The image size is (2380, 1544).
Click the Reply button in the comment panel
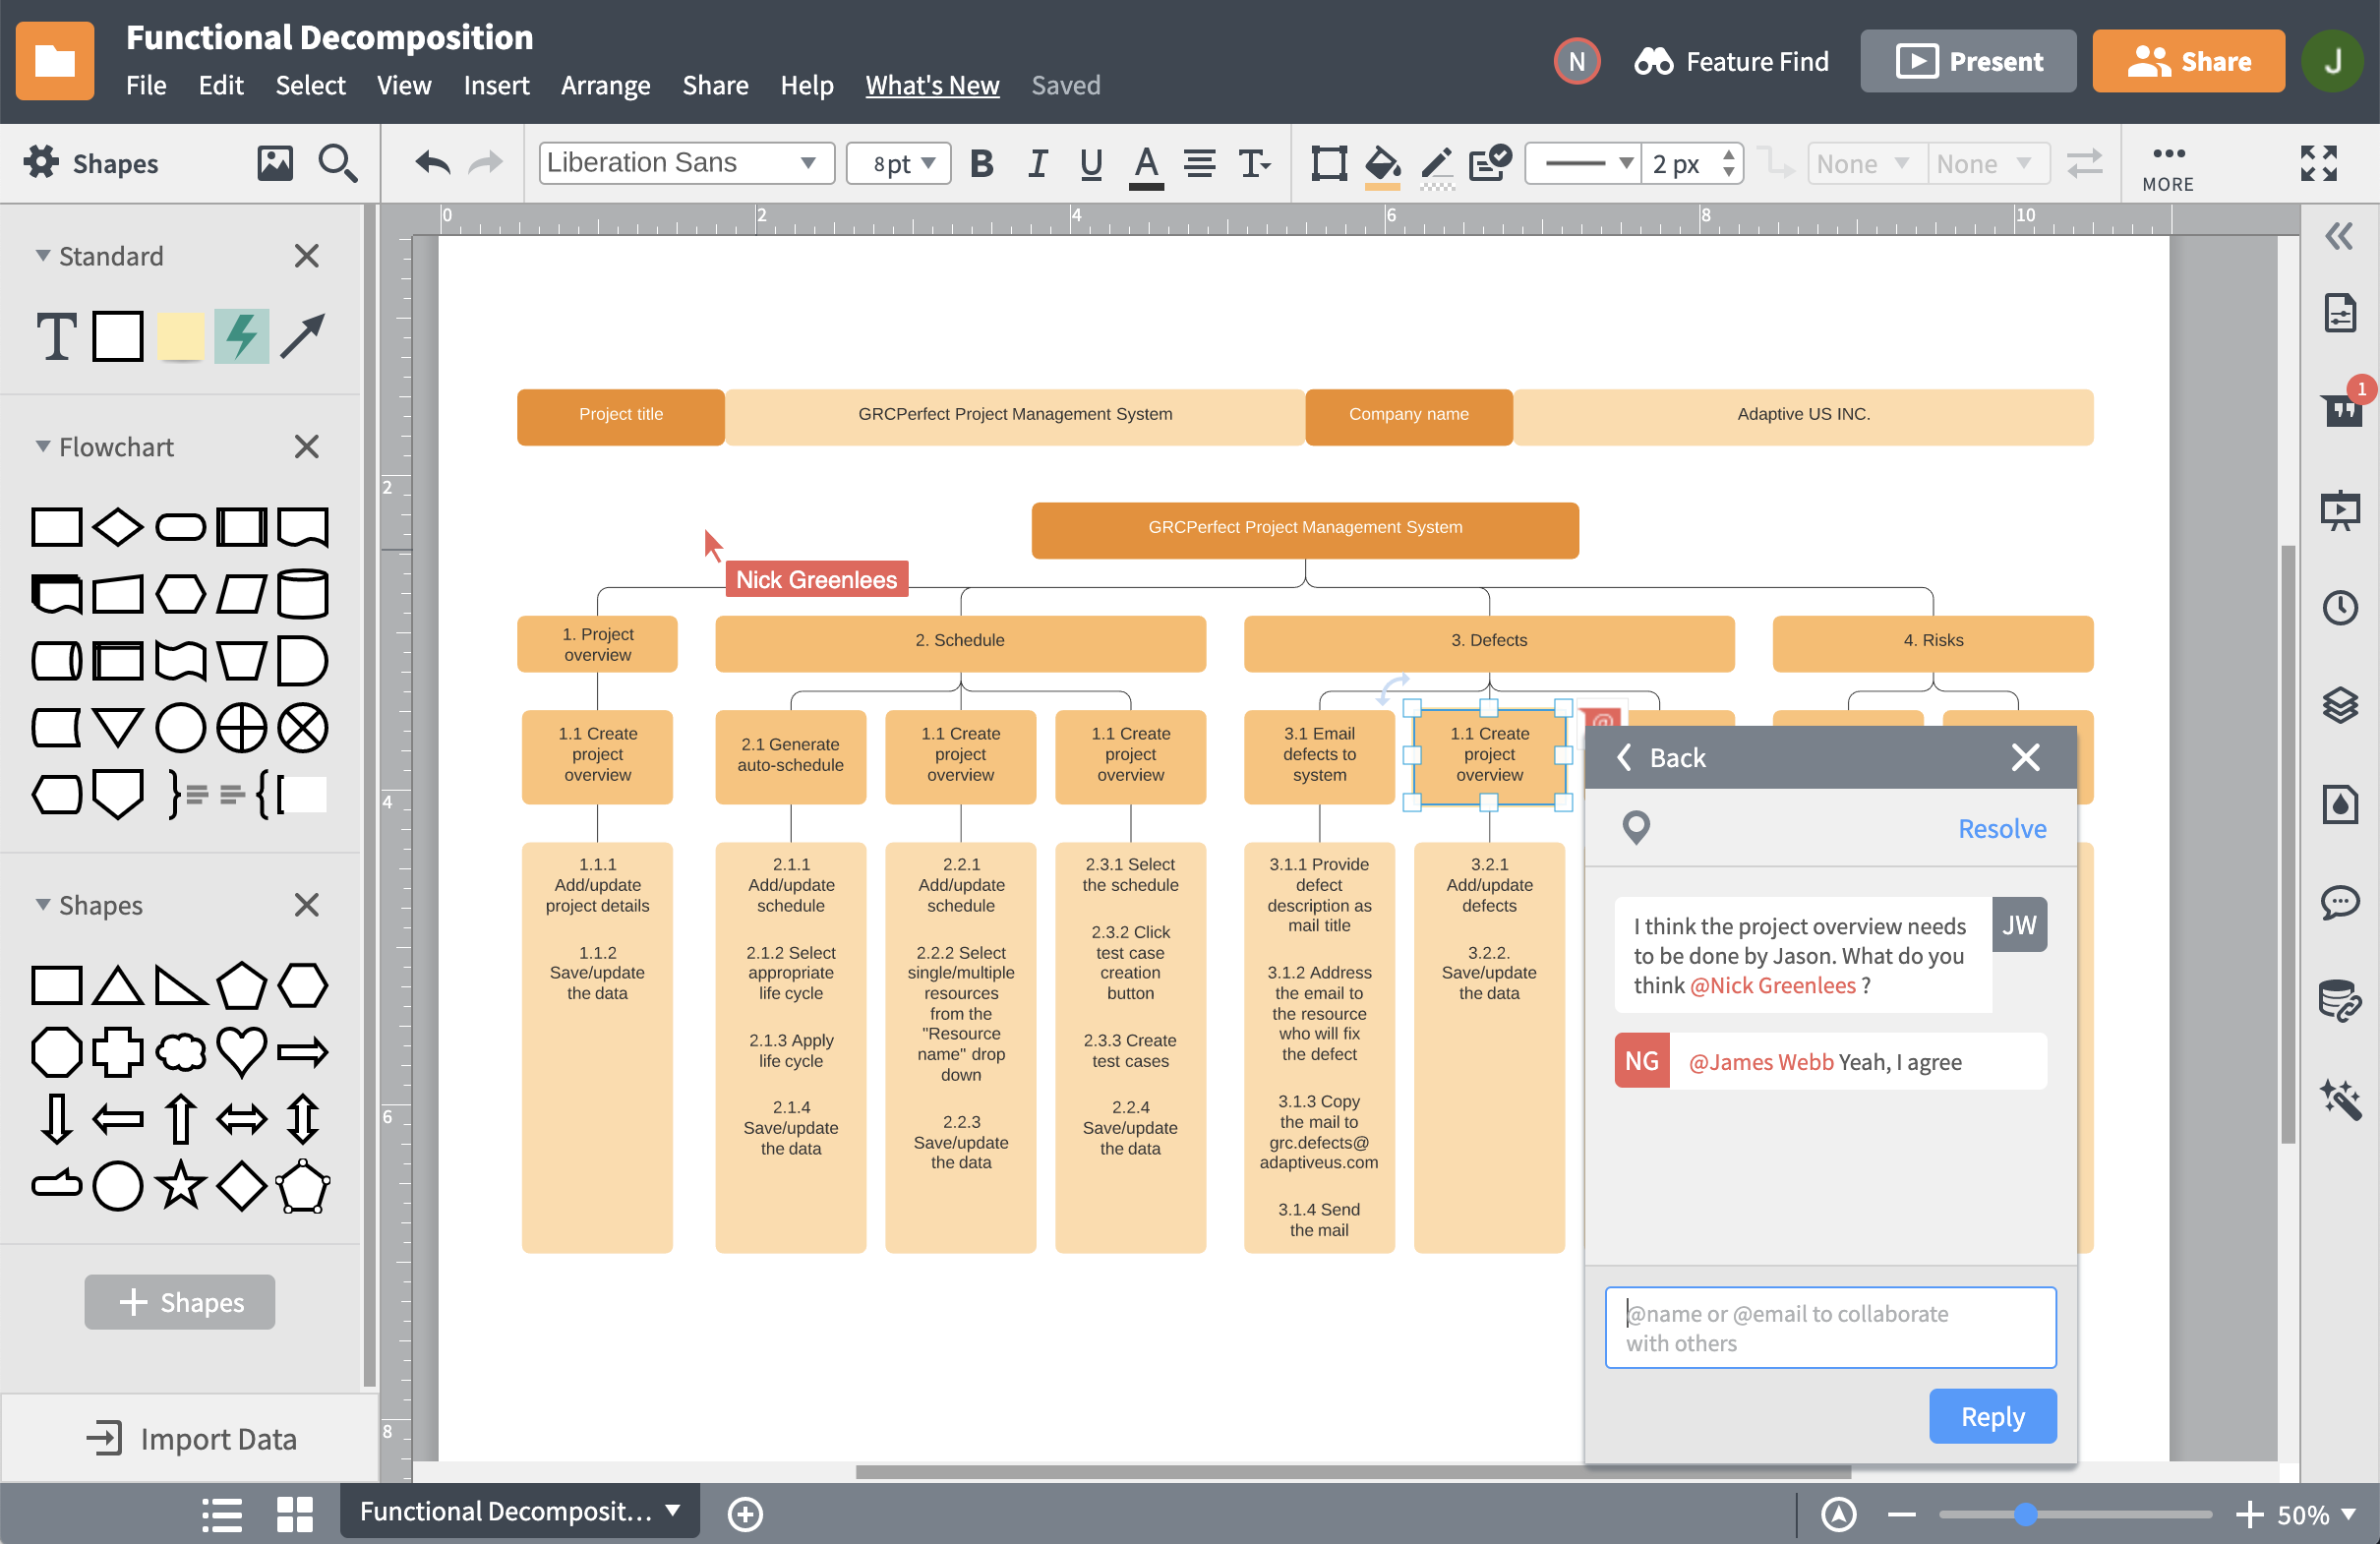tap(1992, 1416)
